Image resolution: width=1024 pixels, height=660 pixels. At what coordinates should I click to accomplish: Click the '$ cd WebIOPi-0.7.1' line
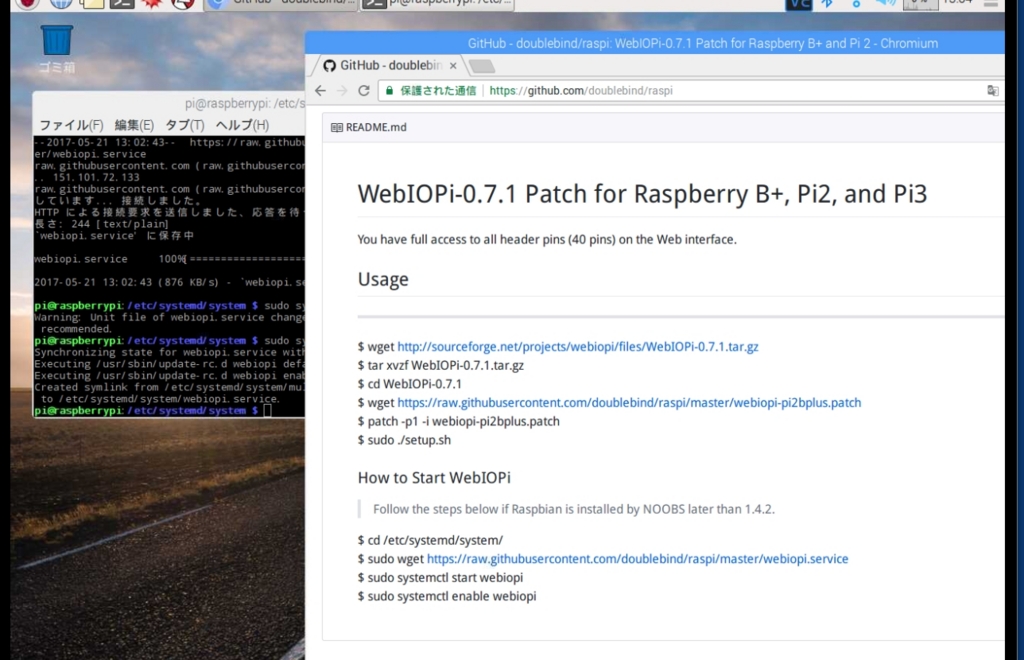pyautogui.click(x=409, y=384)
